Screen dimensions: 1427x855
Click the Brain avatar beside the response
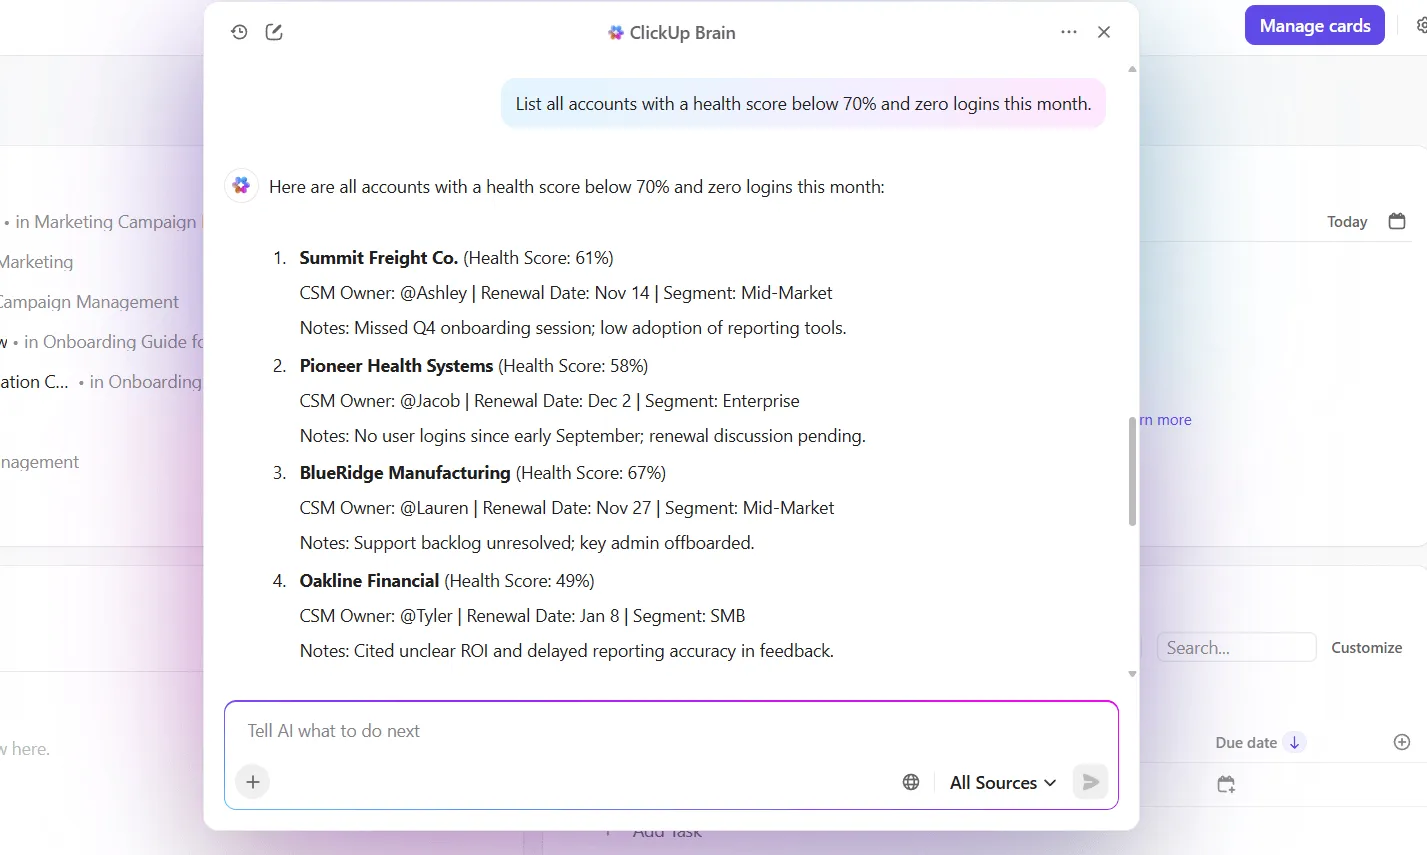tap(241, 185)
